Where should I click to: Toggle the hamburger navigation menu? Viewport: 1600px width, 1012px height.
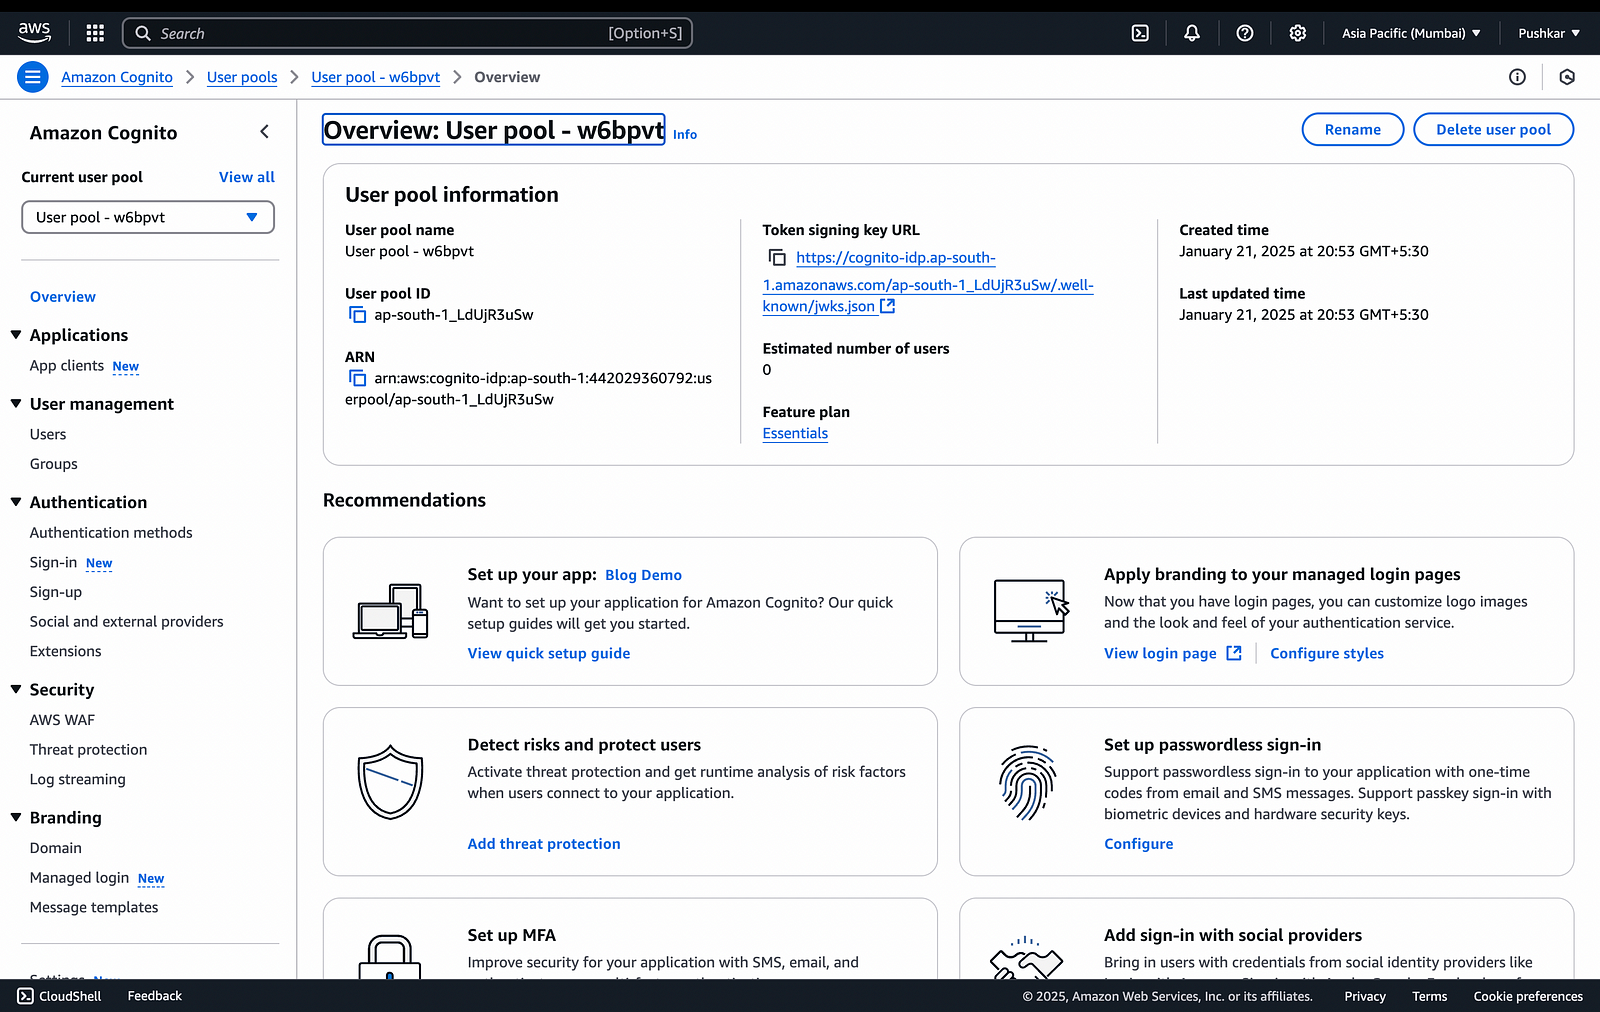click(x=33, y=77)
